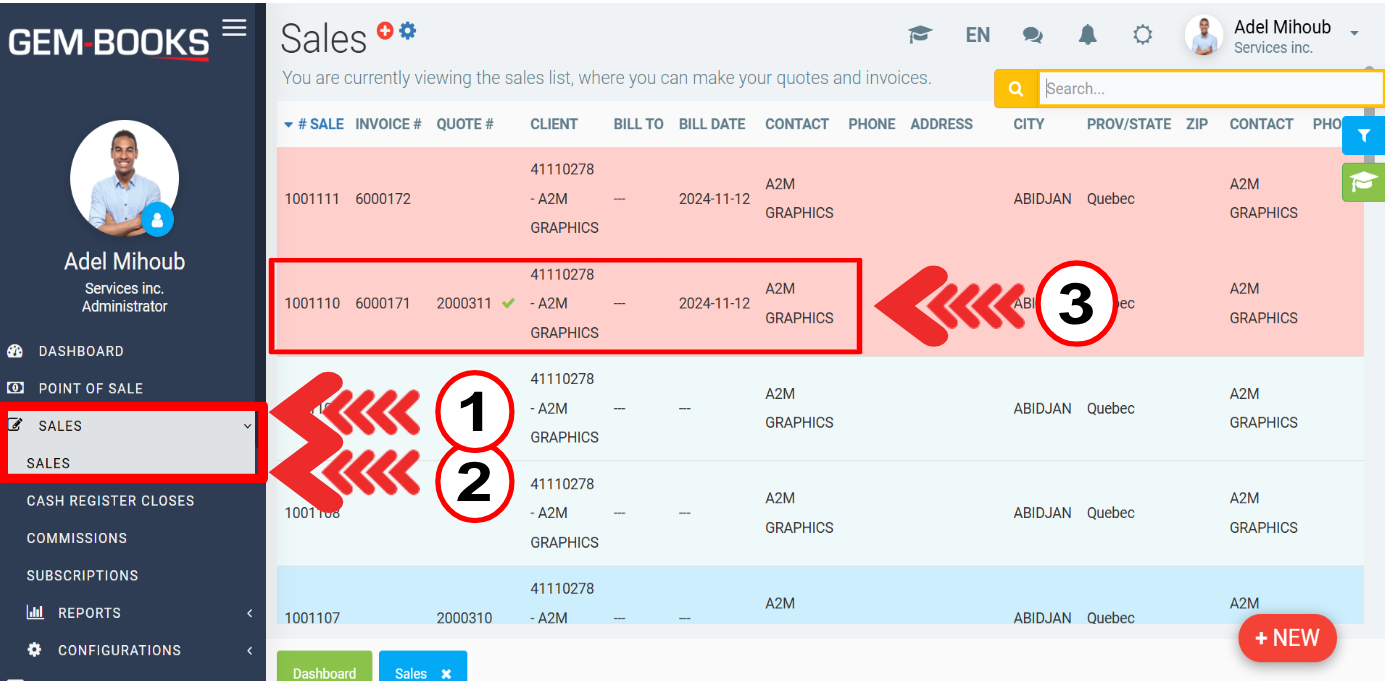Open the chat messages icon
Screen dimensions: 1386x681
coord(1033,35)
